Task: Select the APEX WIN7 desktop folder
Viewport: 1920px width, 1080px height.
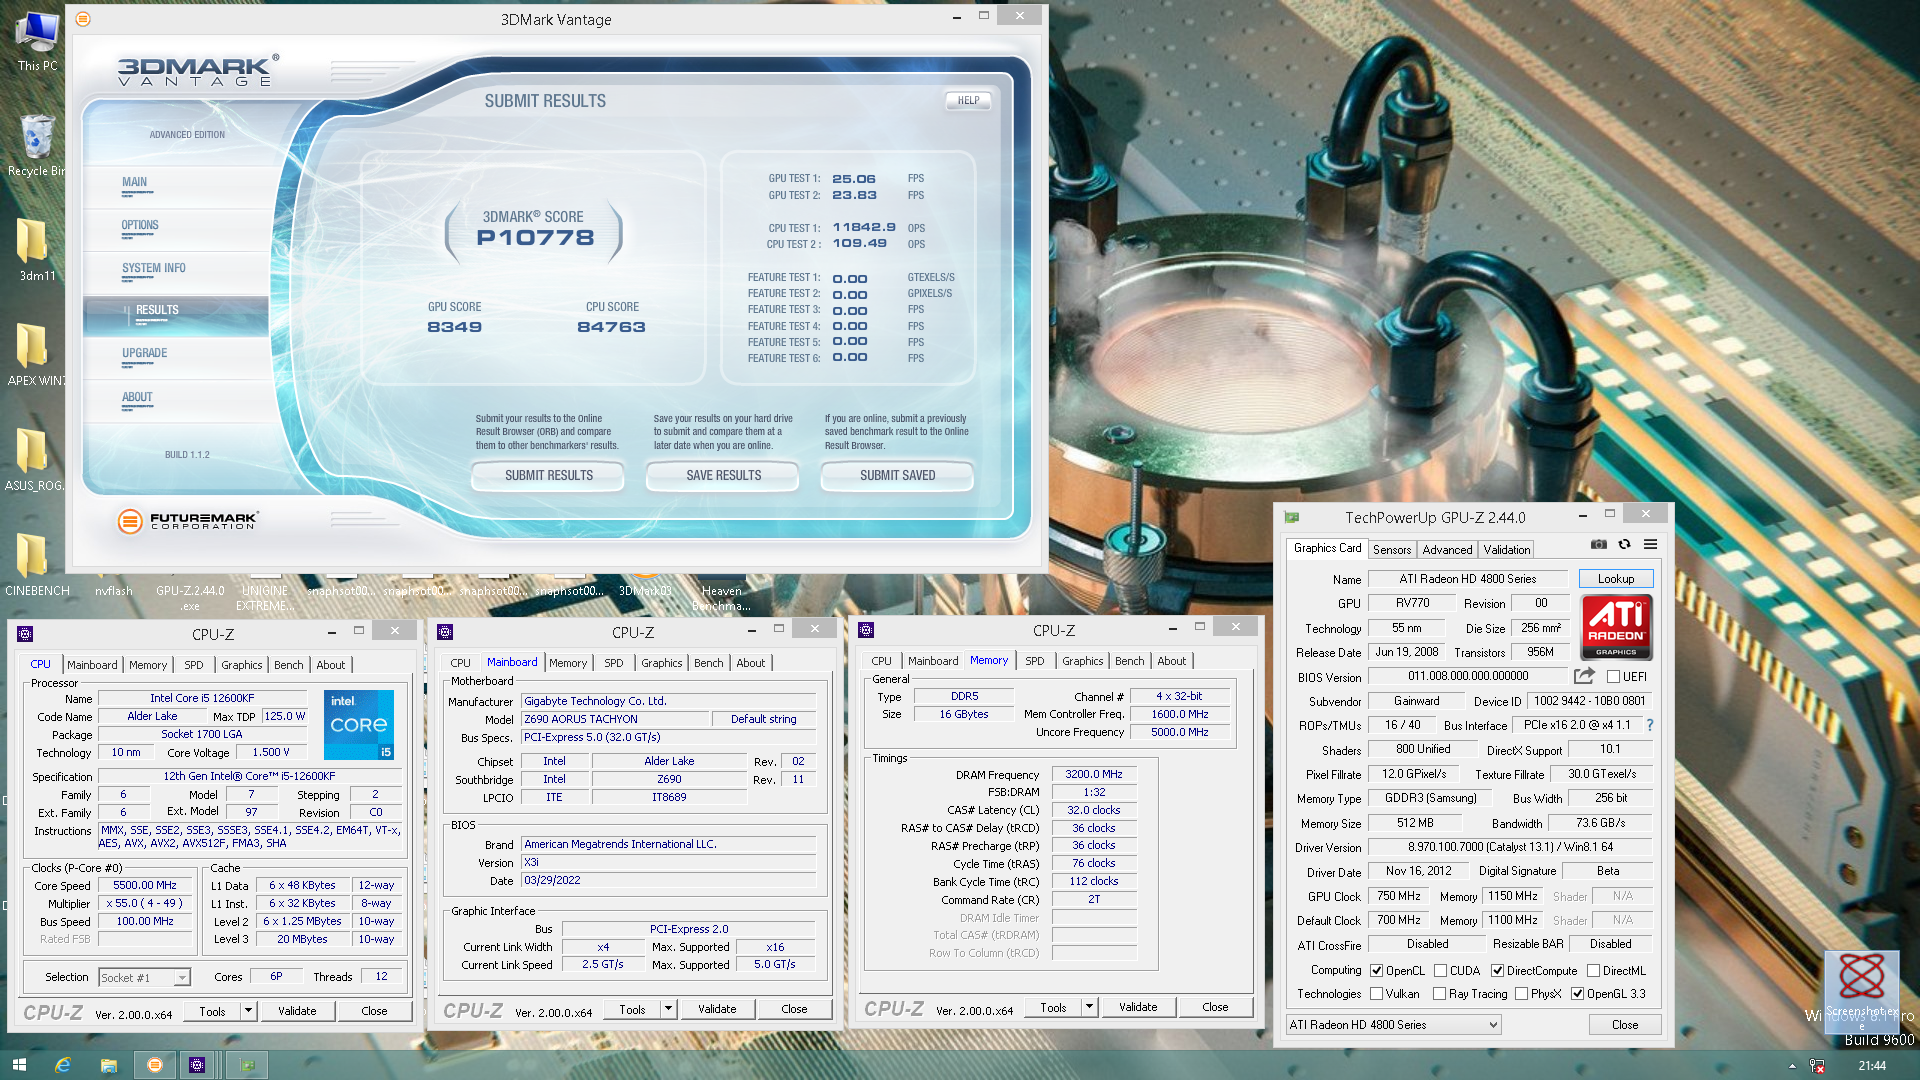Action: (37, 355)
